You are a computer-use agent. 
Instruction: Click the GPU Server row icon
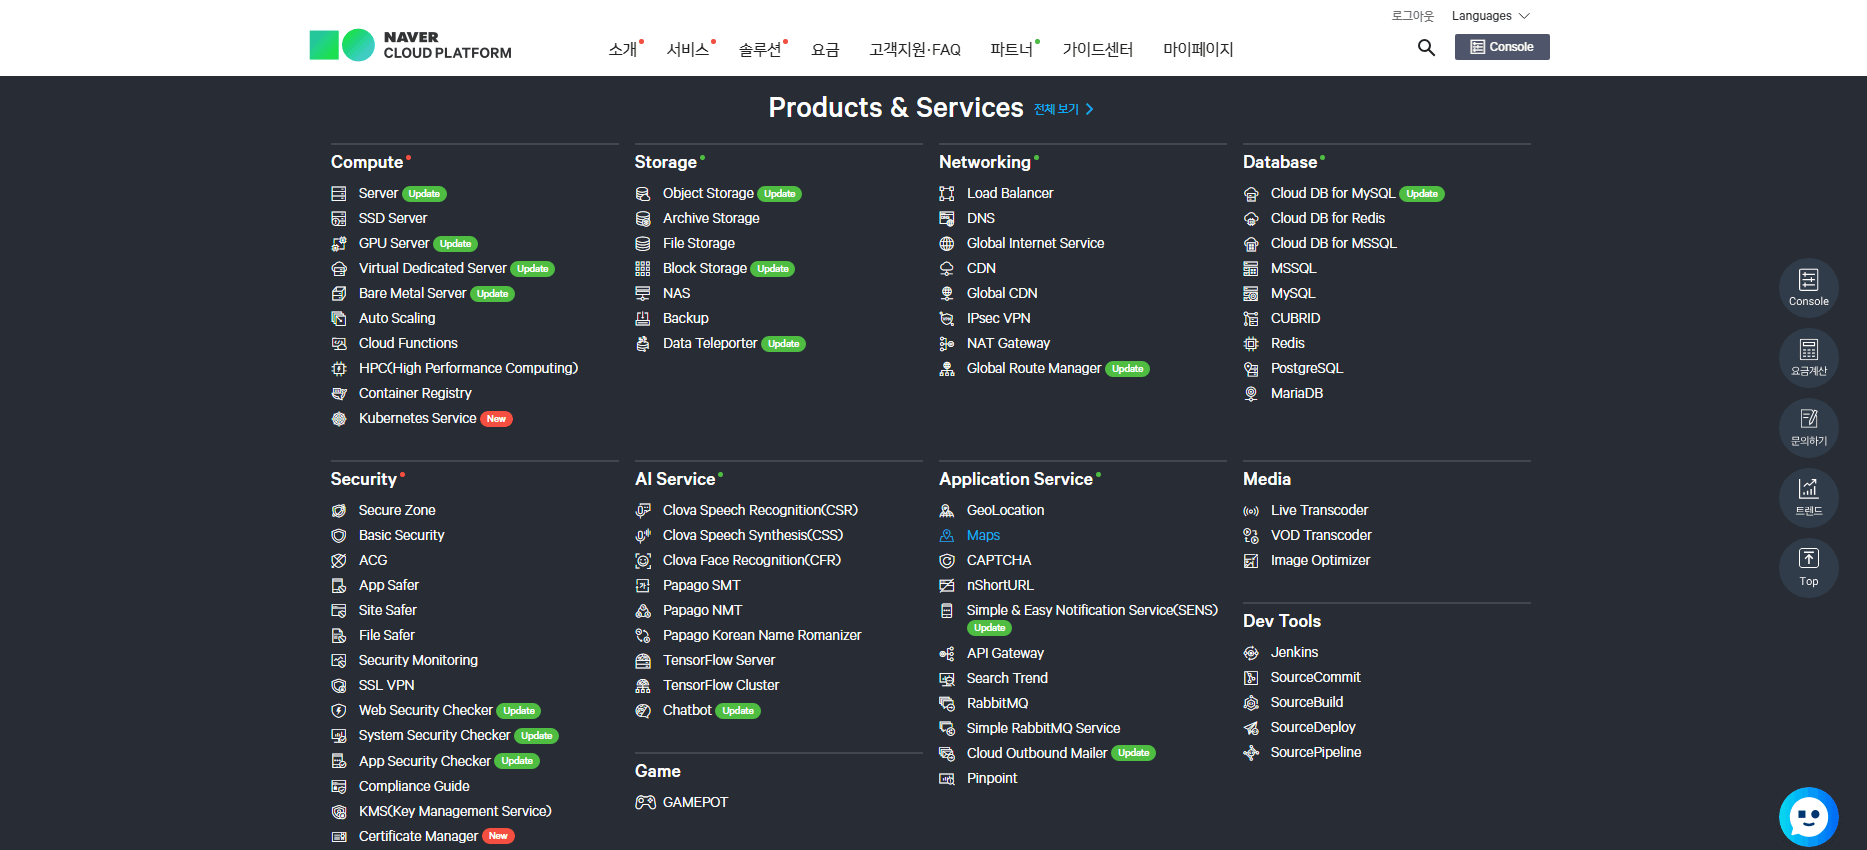(339, 244)
